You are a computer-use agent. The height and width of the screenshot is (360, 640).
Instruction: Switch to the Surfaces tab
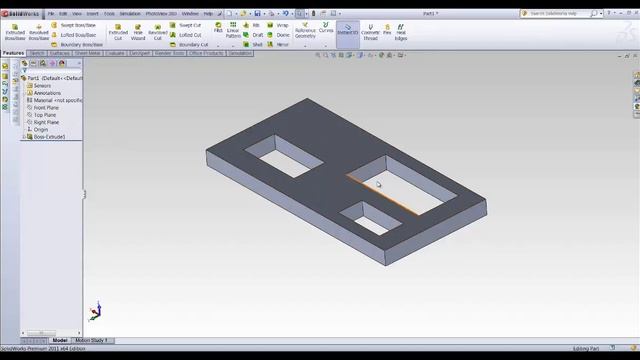60,53
